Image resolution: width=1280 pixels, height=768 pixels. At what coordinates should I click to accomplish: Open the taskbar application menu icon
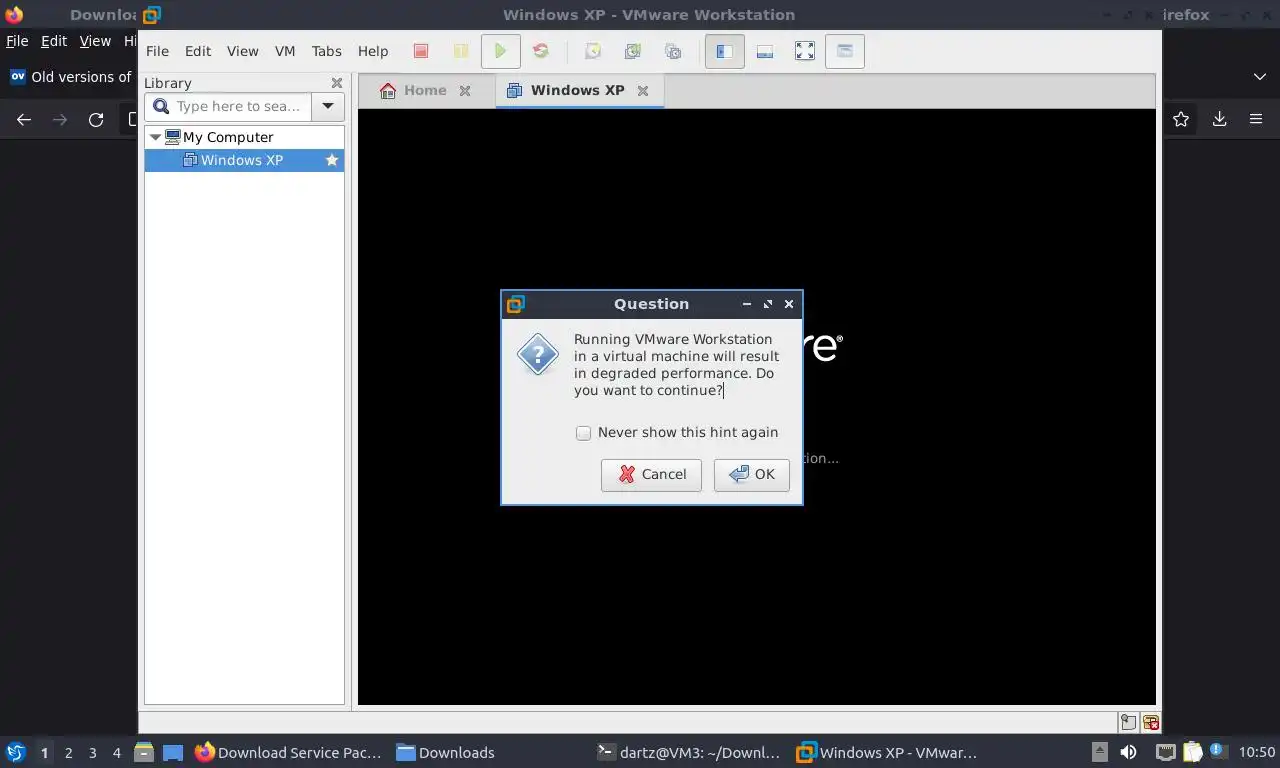click(16, 752)
